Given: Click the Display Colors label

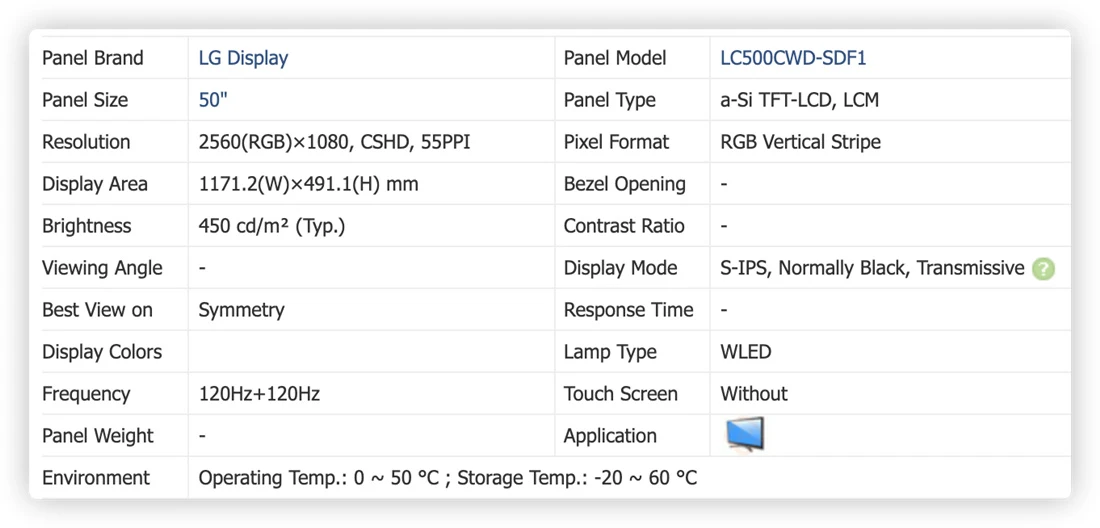Looking at the screenshot, I should click(102, 352).
